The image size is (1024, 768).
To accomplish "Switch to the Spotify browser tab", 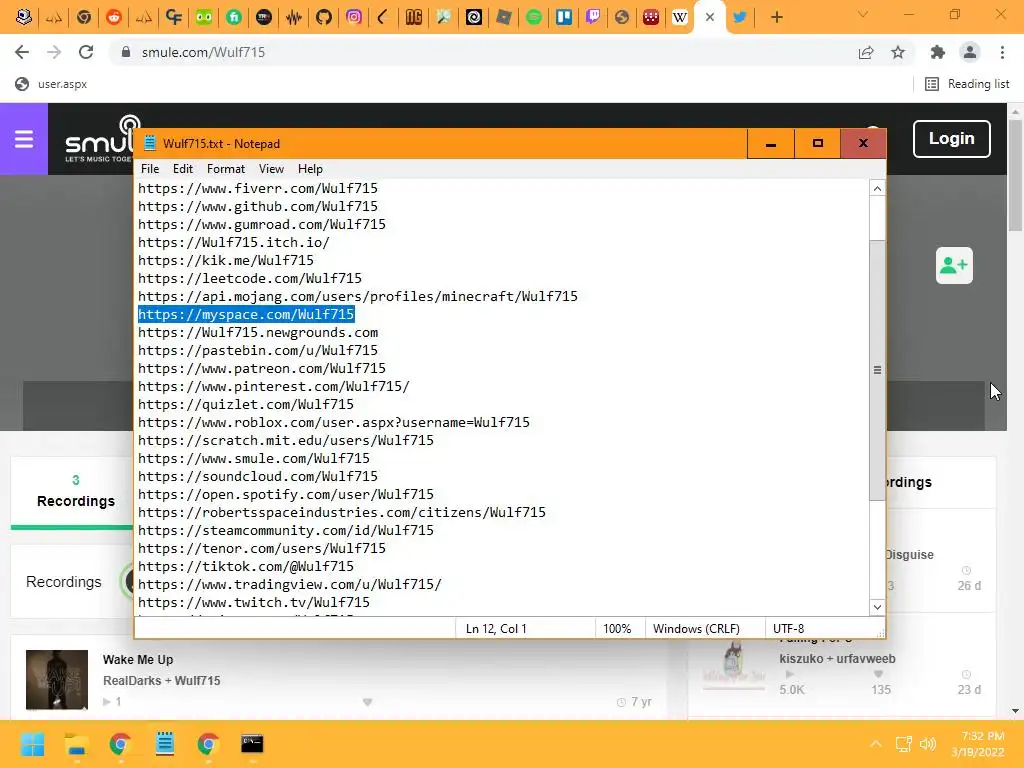I will (x=534, y=17).
